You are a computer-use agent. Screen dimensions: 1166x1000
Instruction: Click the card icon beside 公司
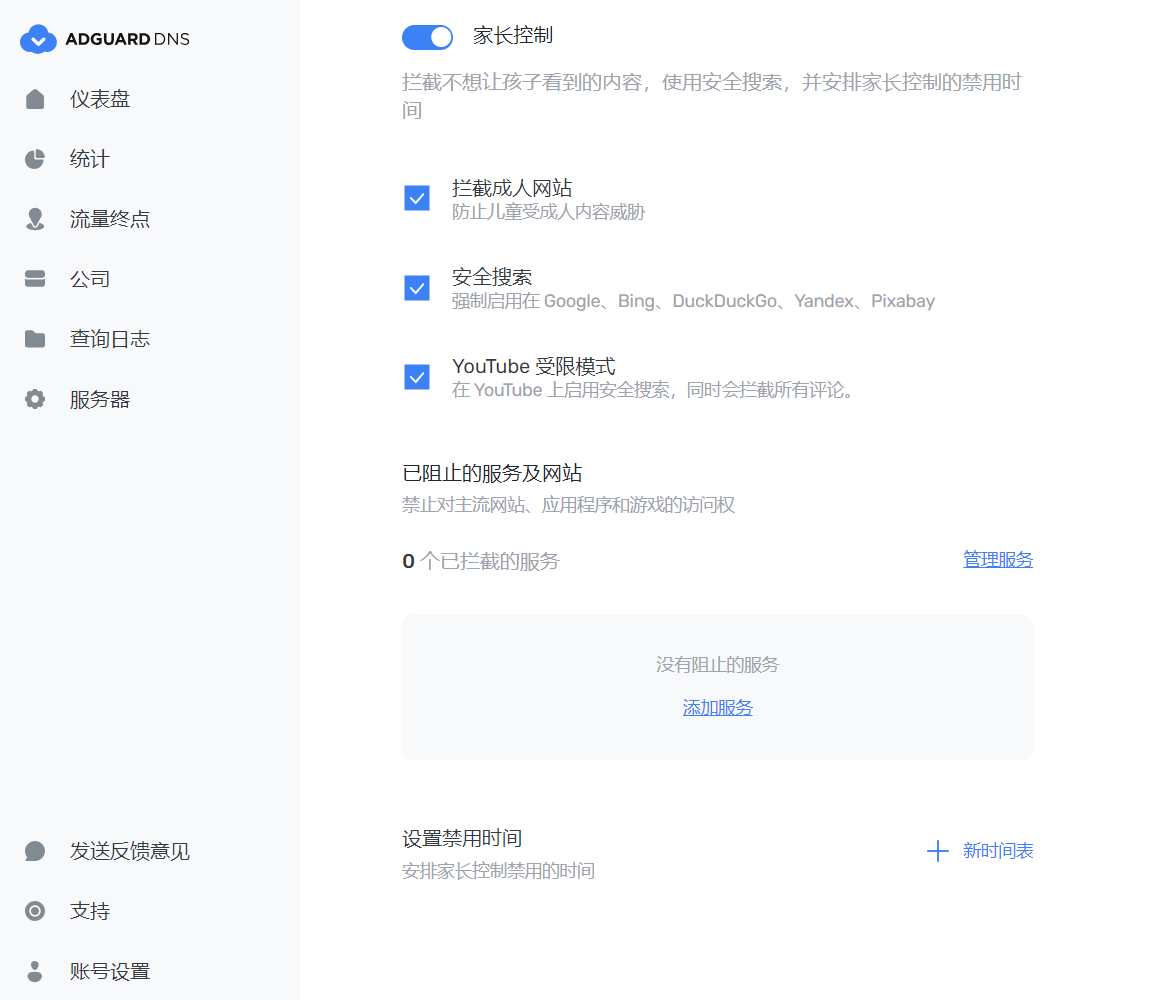(35, 279)
